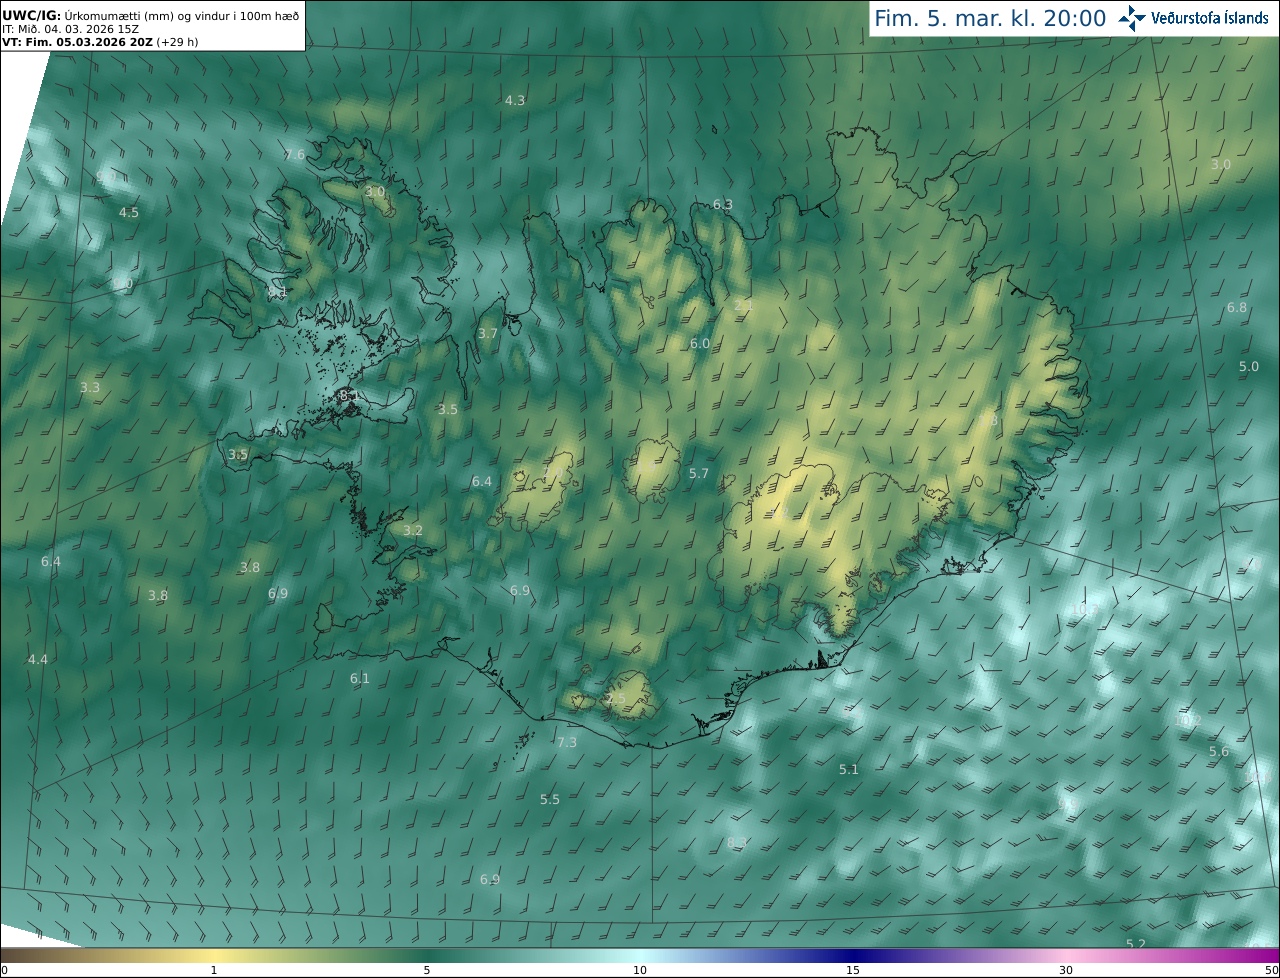Click the 6.3 value on the north coast

(722, 204)
